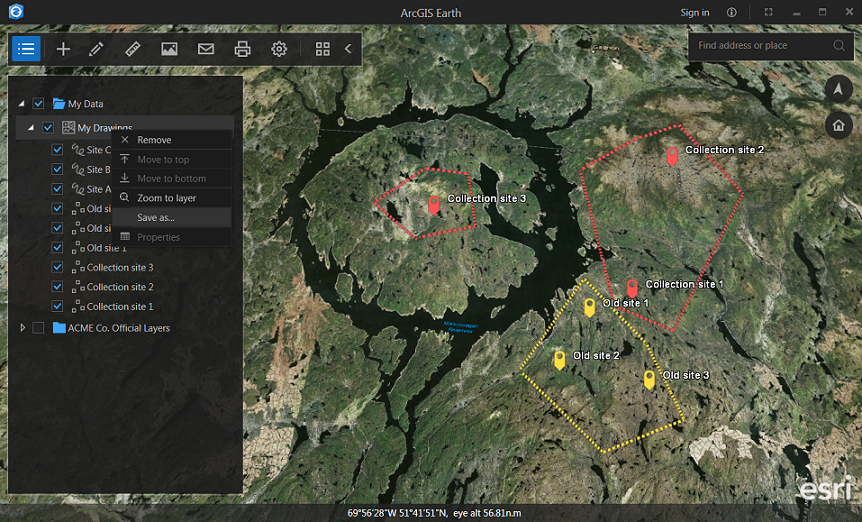
Task: Choose Move to top menu entry
Action: tap(172, 159)
